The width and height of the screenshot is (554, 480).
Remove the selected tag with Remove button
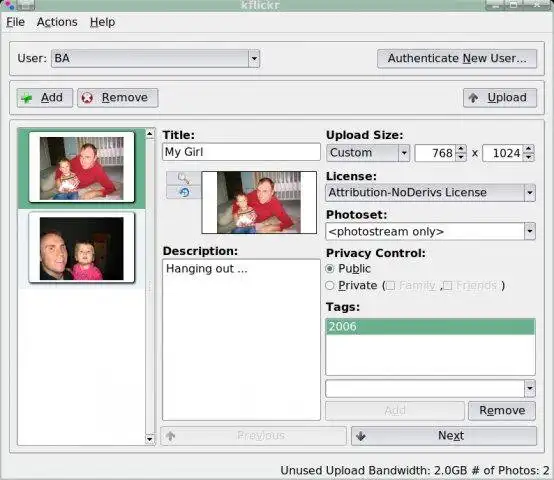click(502, 410)
